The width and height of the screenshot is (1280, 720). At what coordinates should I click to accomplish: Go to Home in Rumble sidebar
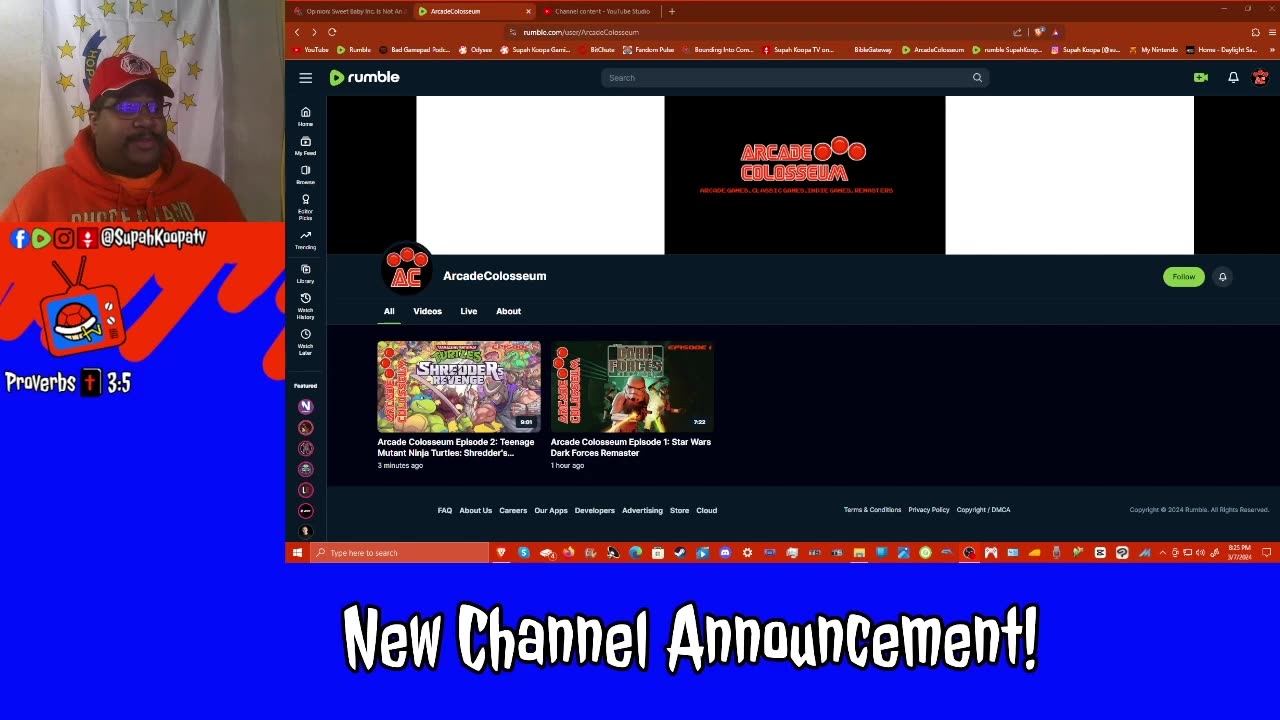pos(305,117)
